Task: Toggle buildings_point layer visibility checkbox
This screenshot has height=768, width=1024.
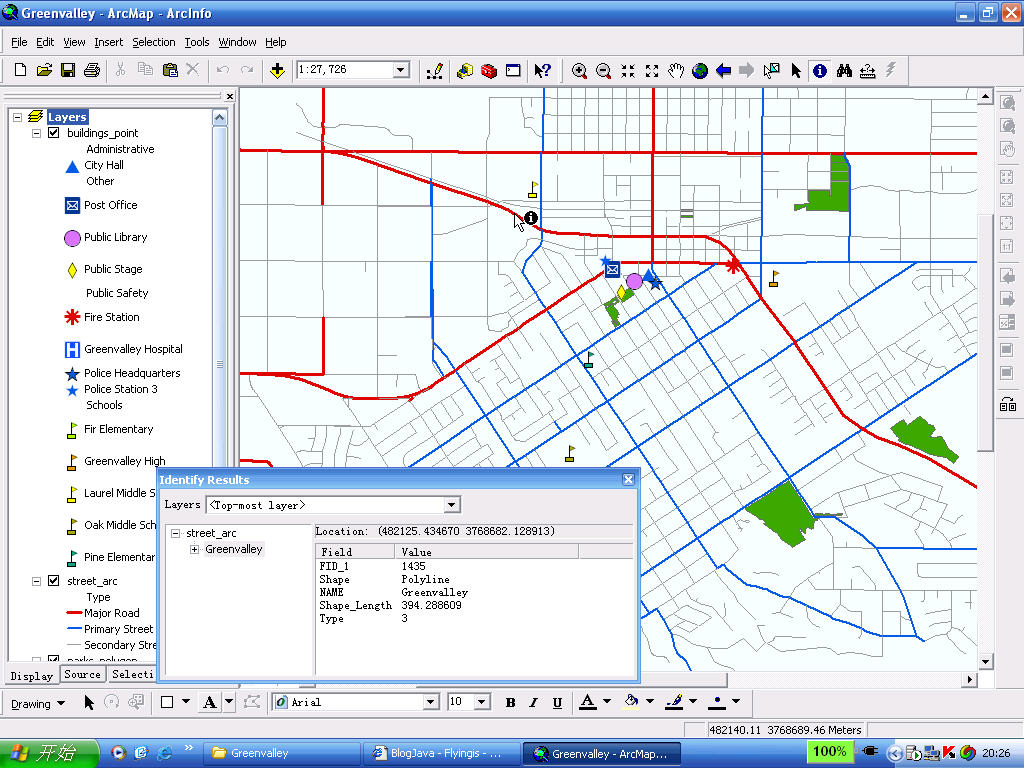Action: (54, 133)
